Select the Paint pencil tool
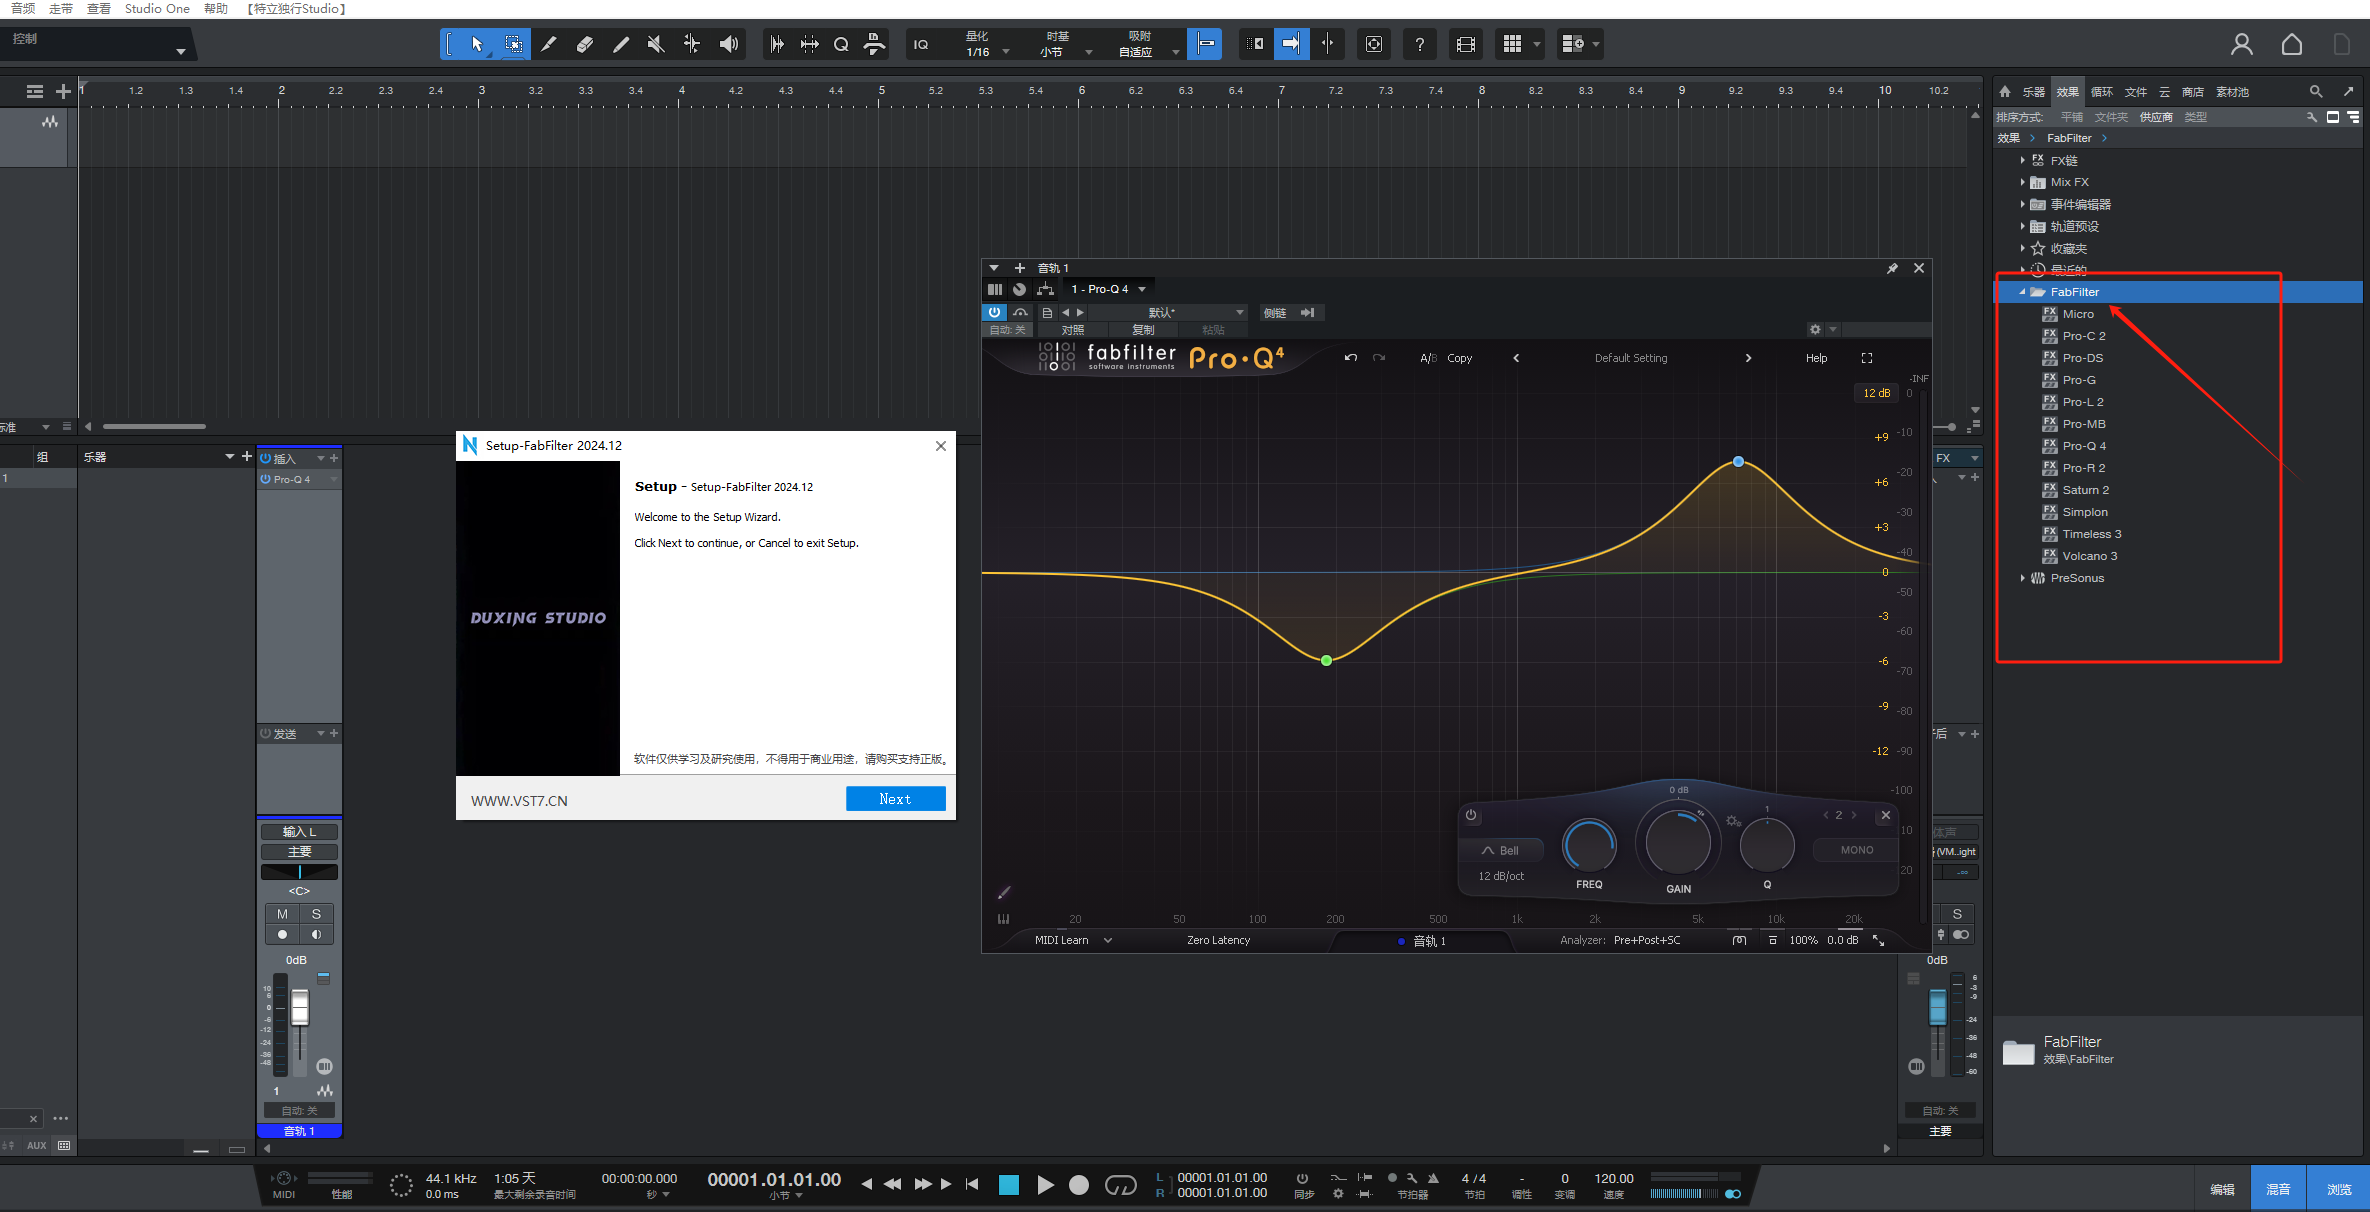Image resolution: width=2370 pixels, height=1212 pixels. 621,44
